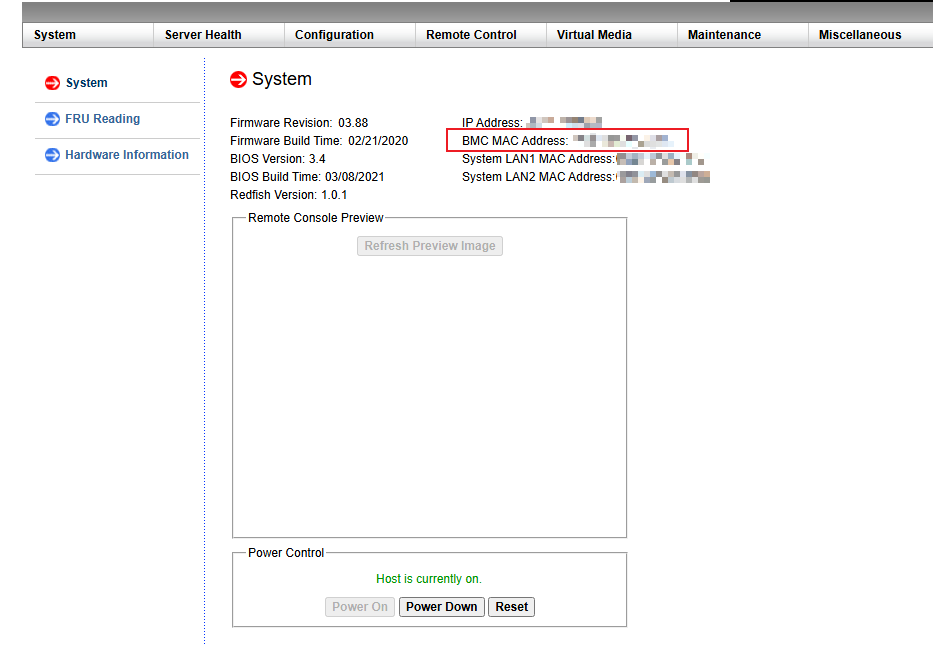Open the Miscellaneous menu
The image size is (933, 646).
[859, 35]
